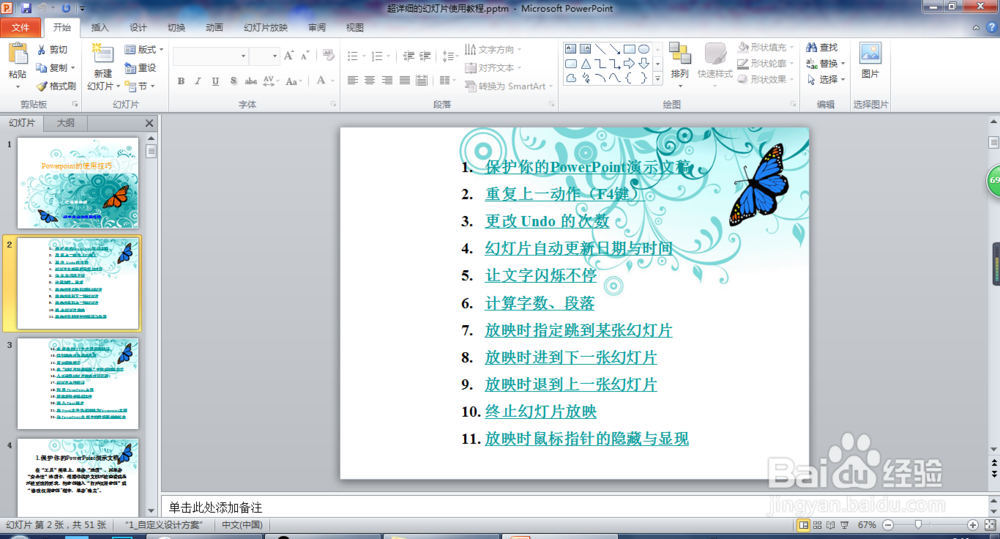The image size is (1000, 539).
Task: Click the Format Painter brush icon
Action: (41, 85)
